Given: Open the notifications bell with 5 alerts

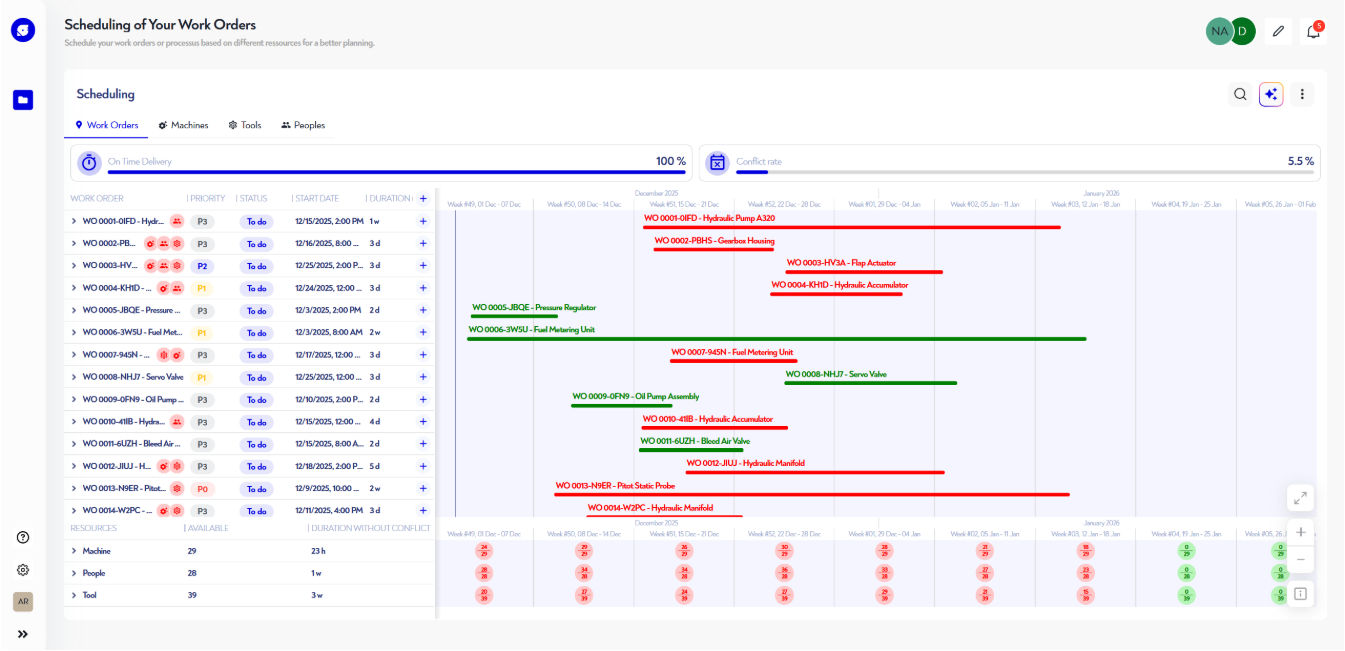Looking at the screenshot, I should (x=1313, y=31).
